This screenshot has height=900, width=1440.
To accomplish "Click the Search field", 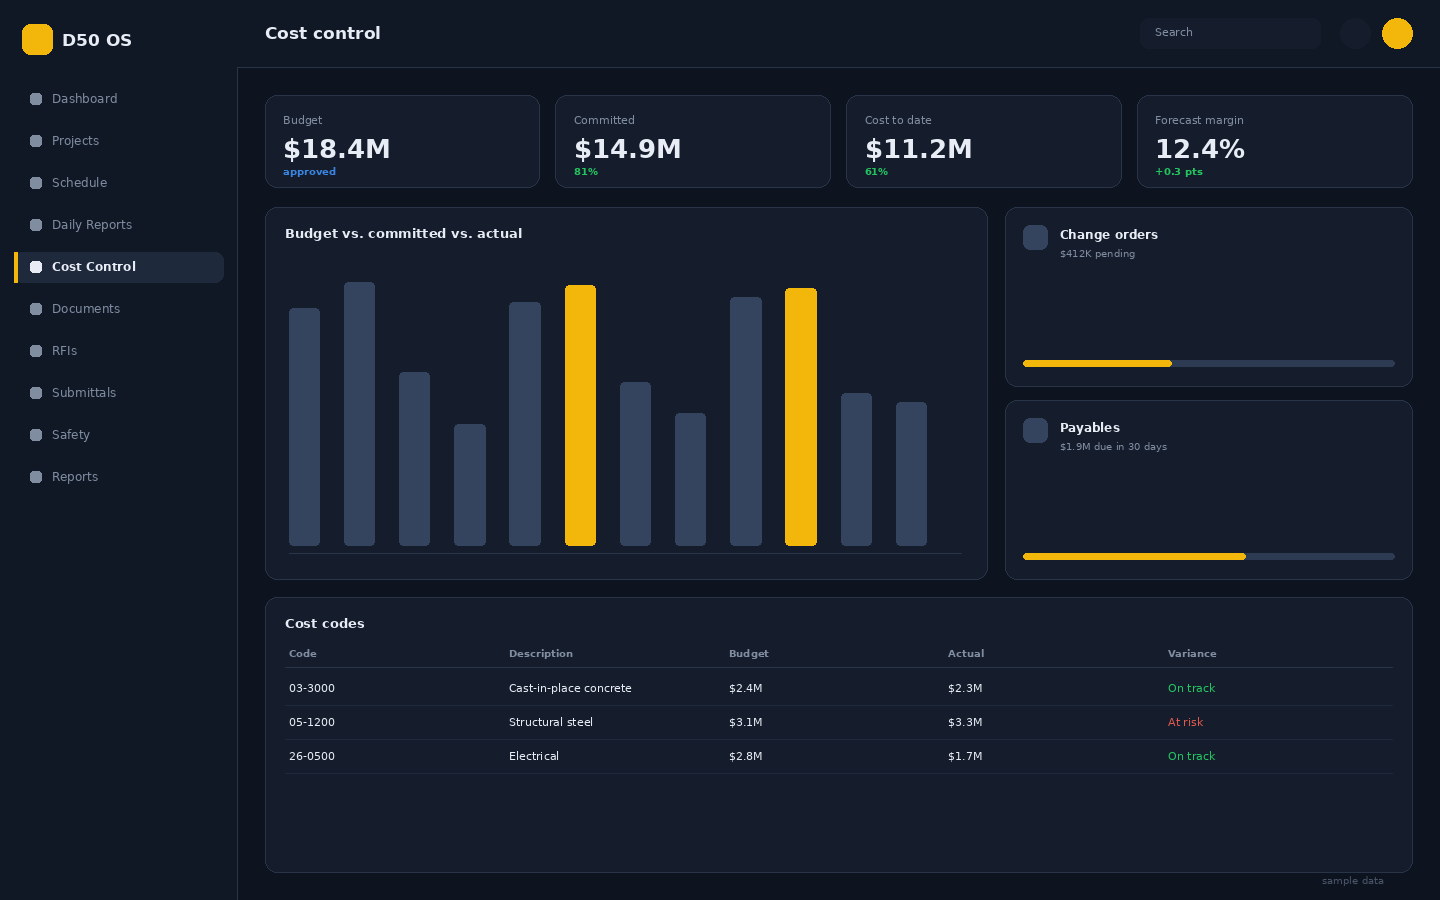I will (1230, 33).
